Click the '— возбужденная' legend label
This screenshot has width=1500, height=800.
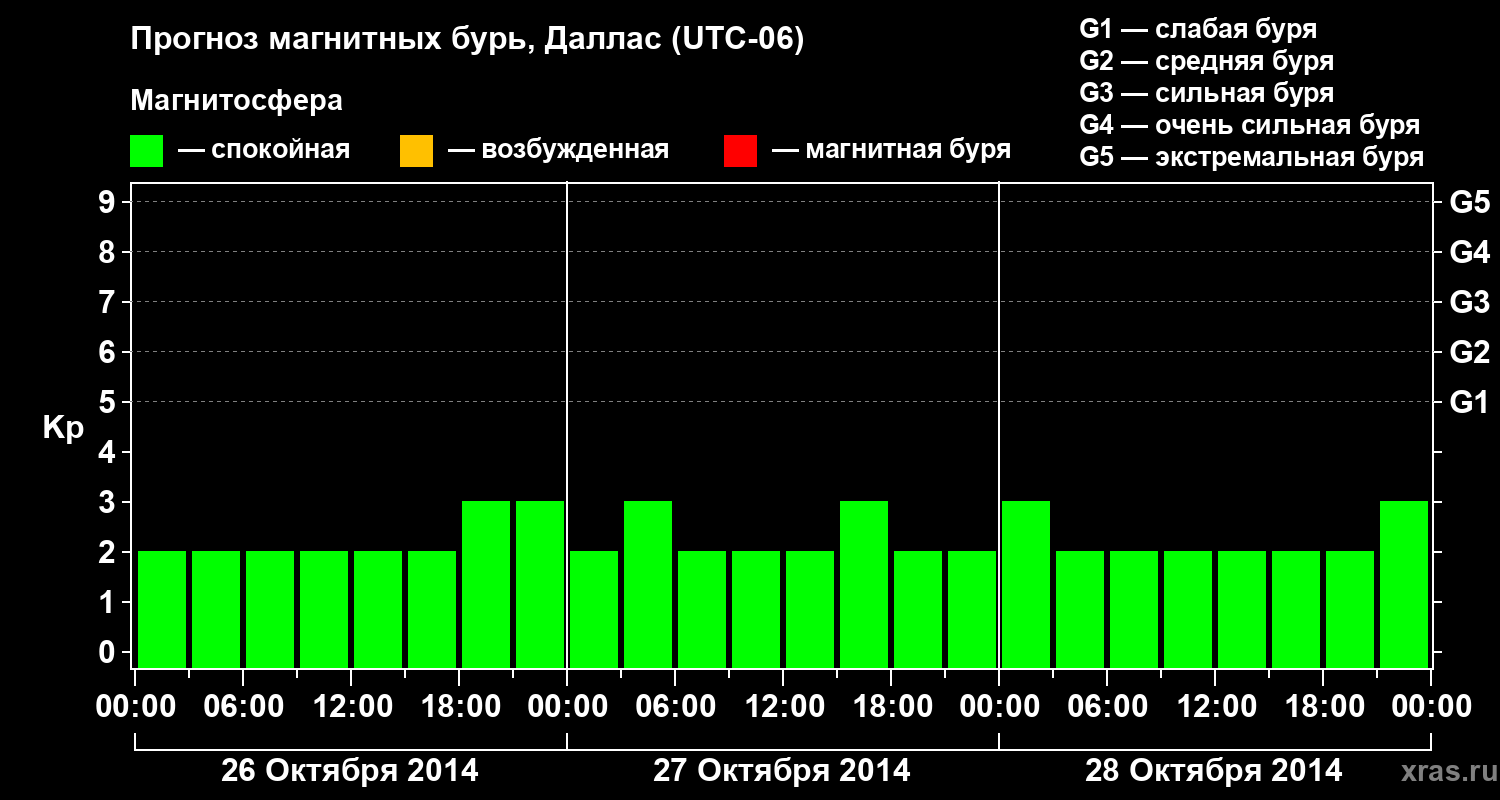coord(558,151)
